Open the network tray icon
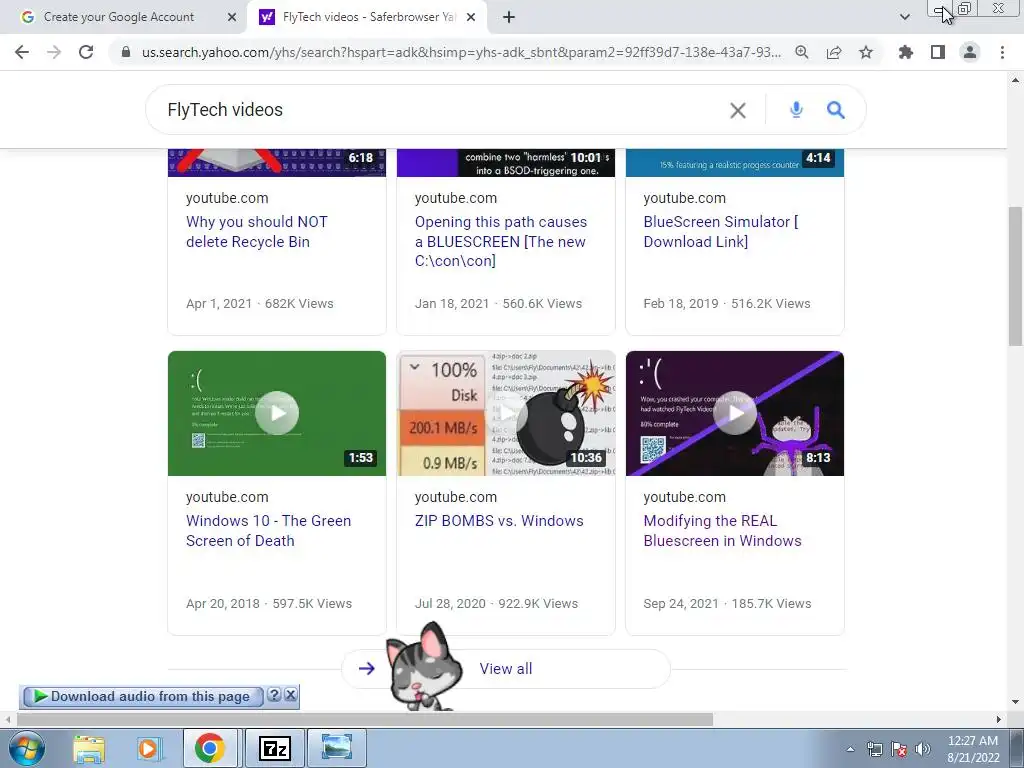1024x768 pixels. click(874, 749)
